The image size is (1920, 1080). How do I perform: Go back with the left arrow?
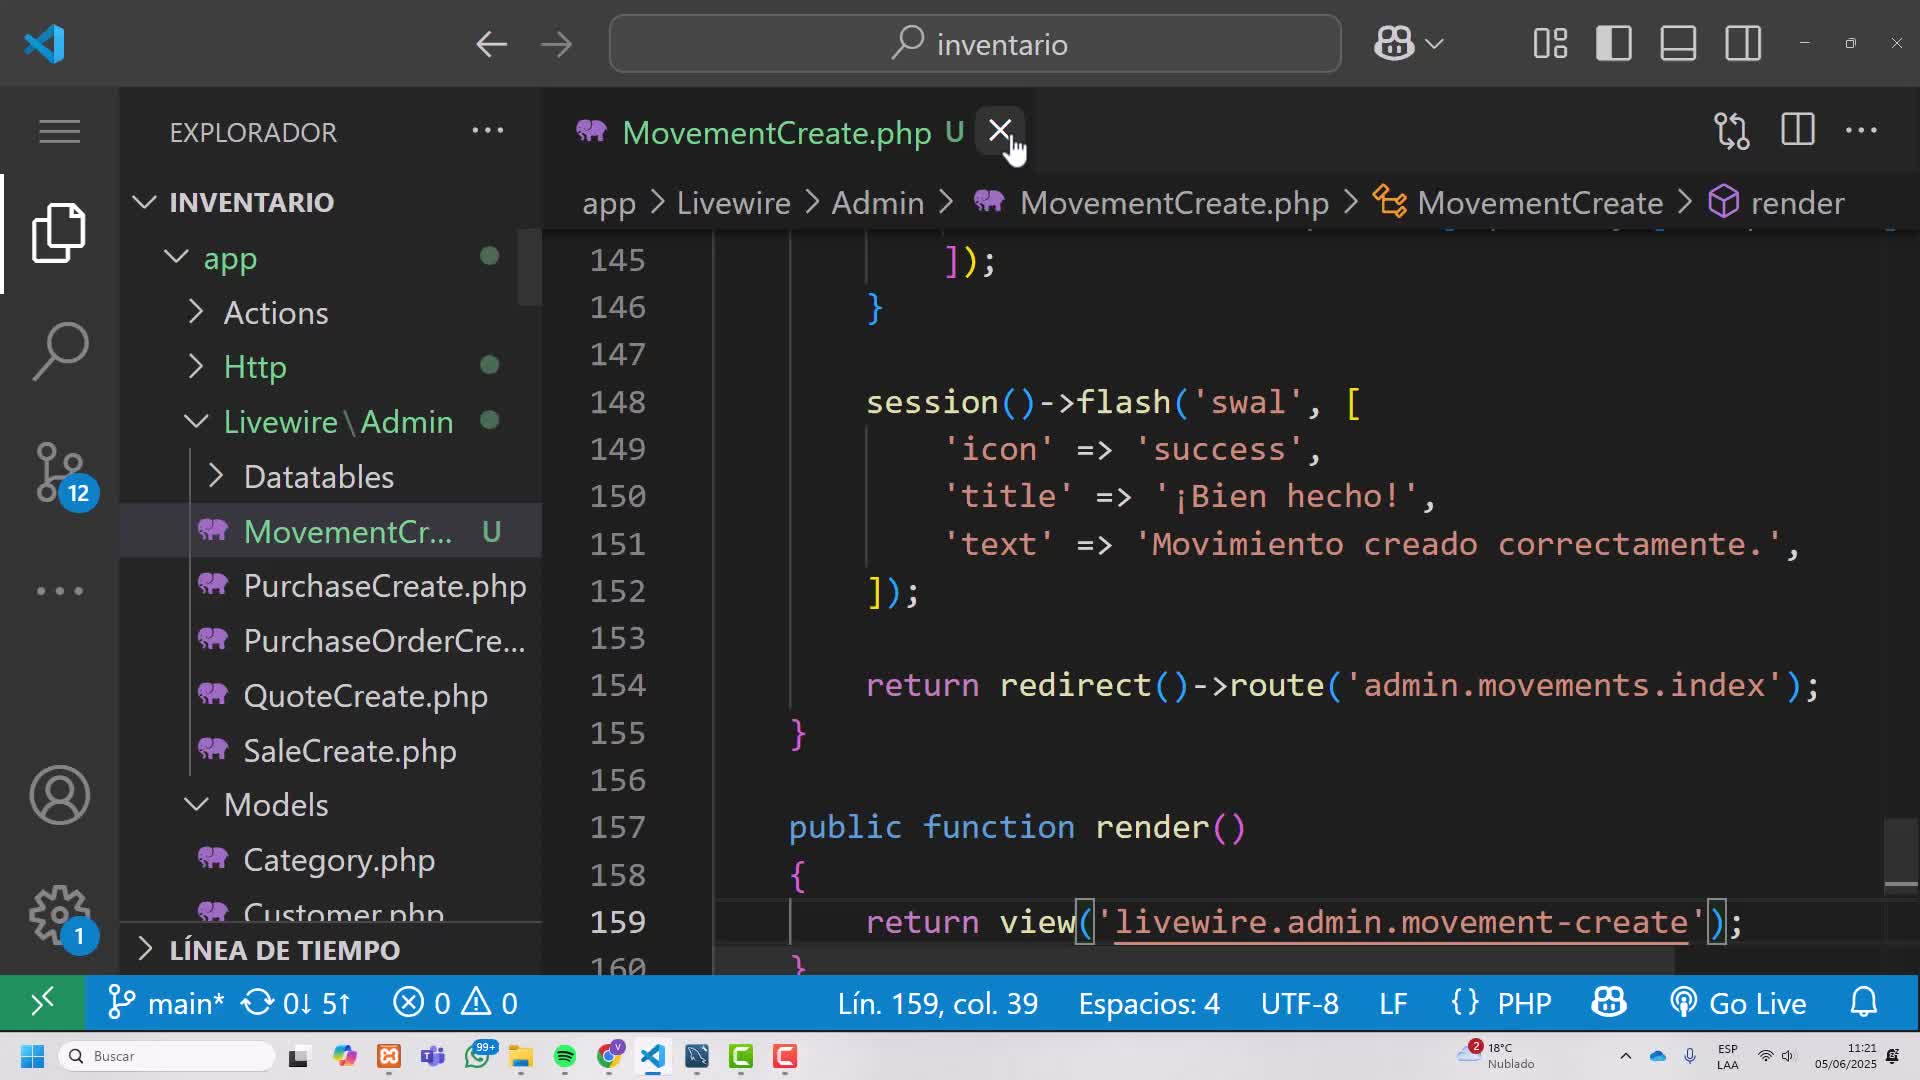coord(491,44)
